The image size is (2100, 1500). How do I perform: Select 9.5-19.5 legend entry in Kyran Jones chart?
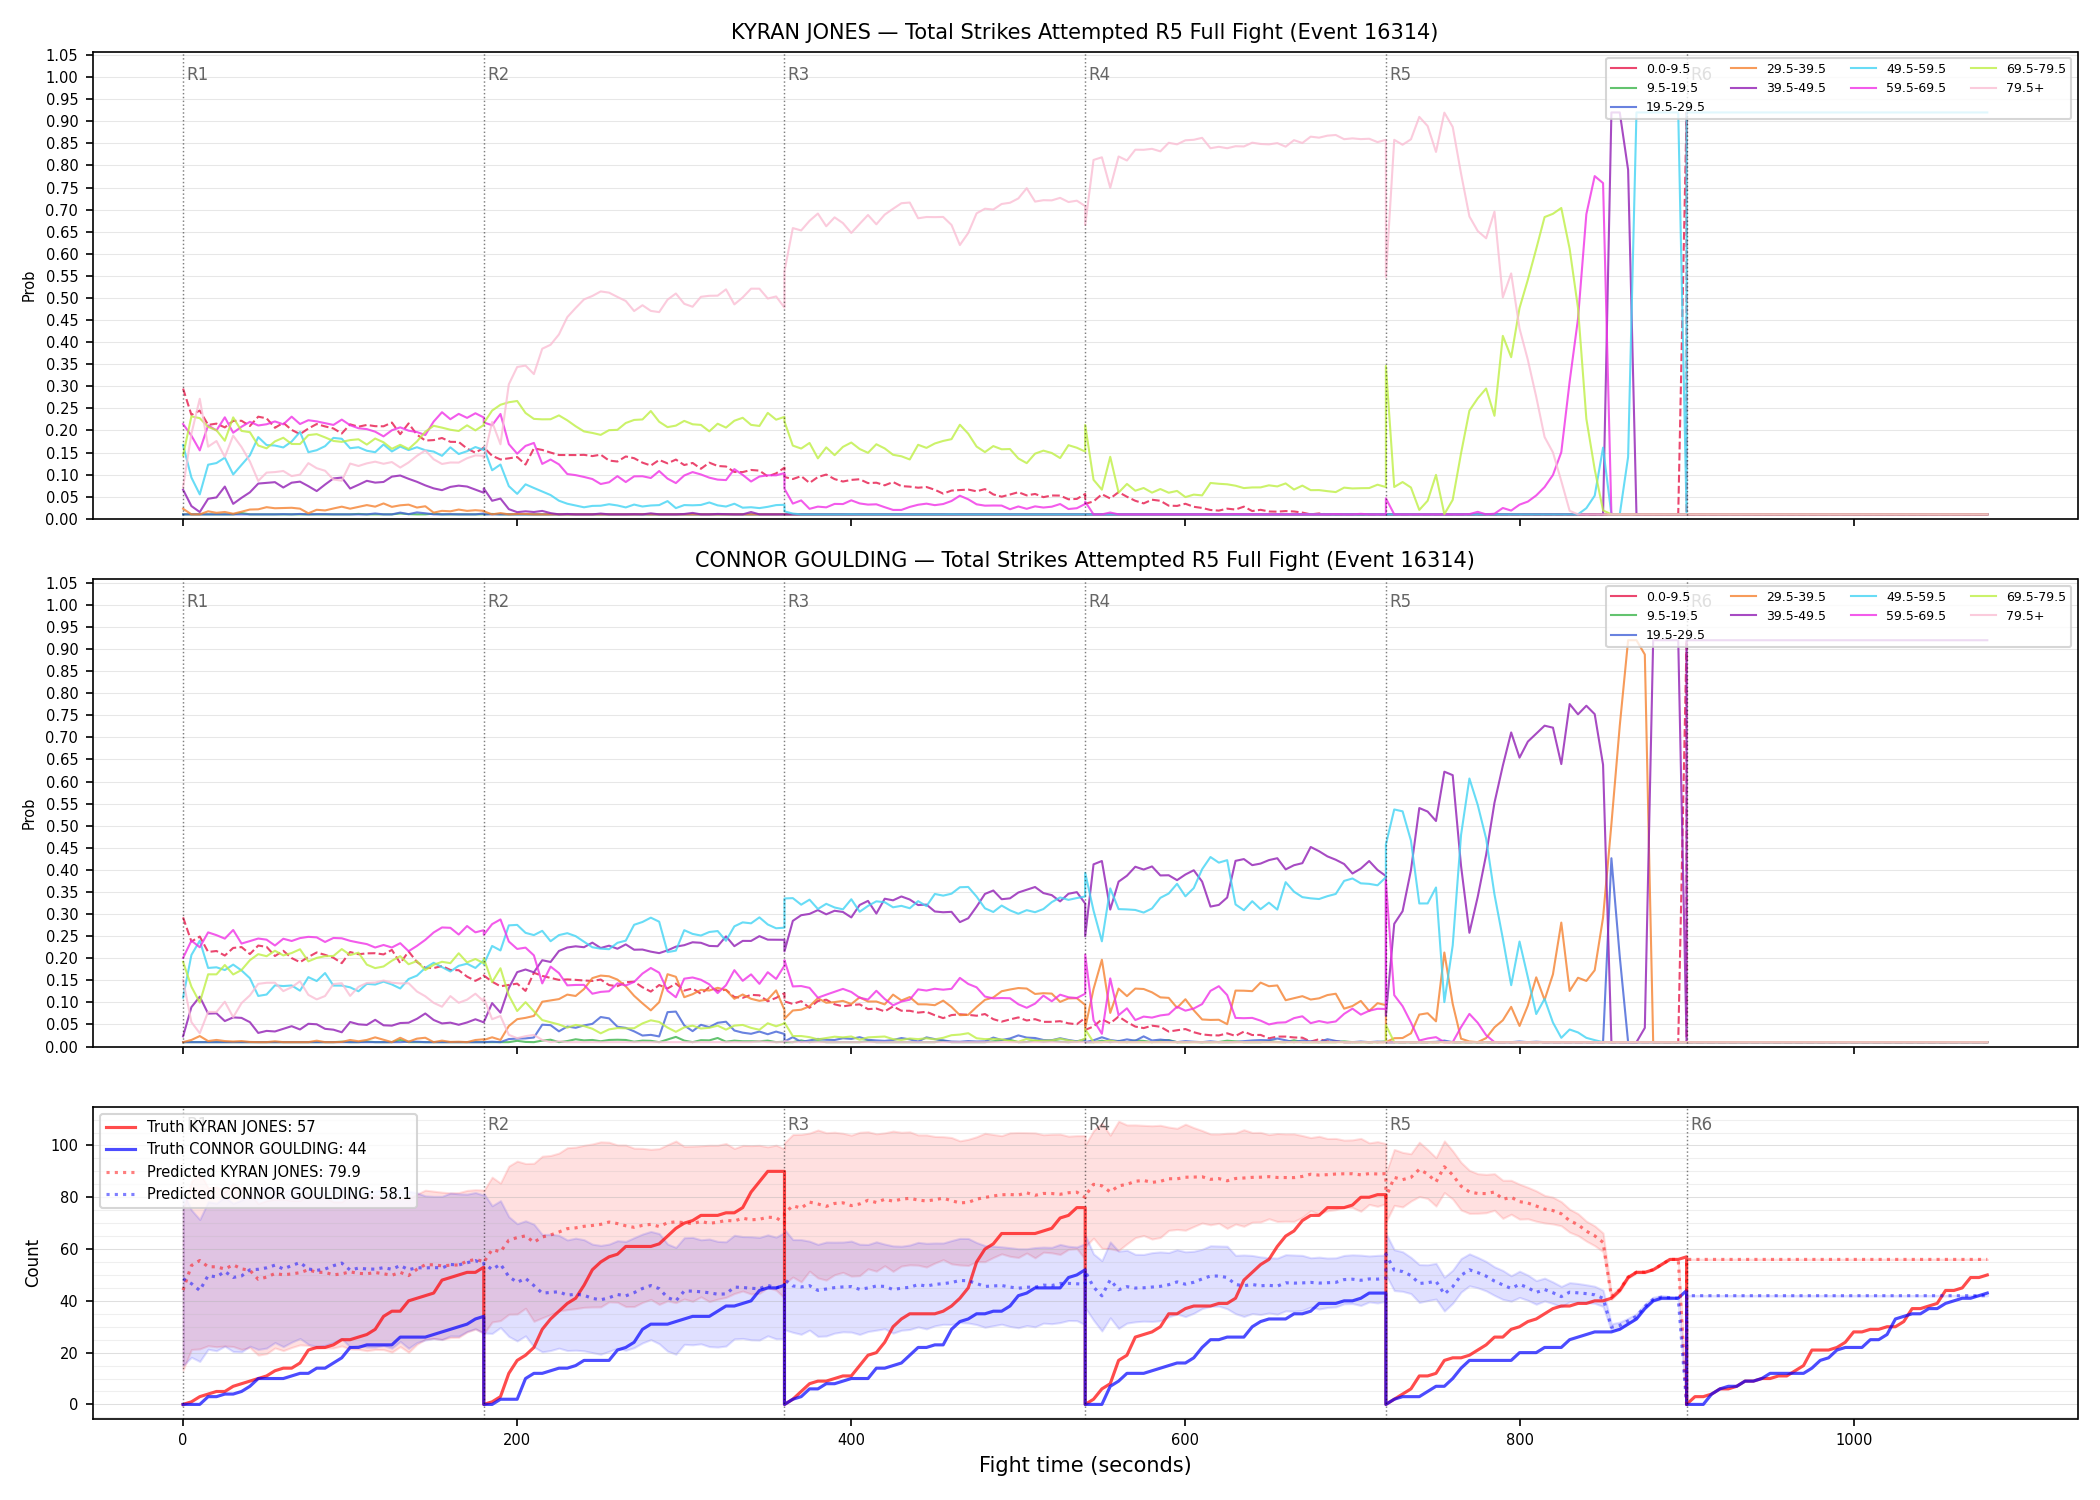click(x=1655, y=88)
